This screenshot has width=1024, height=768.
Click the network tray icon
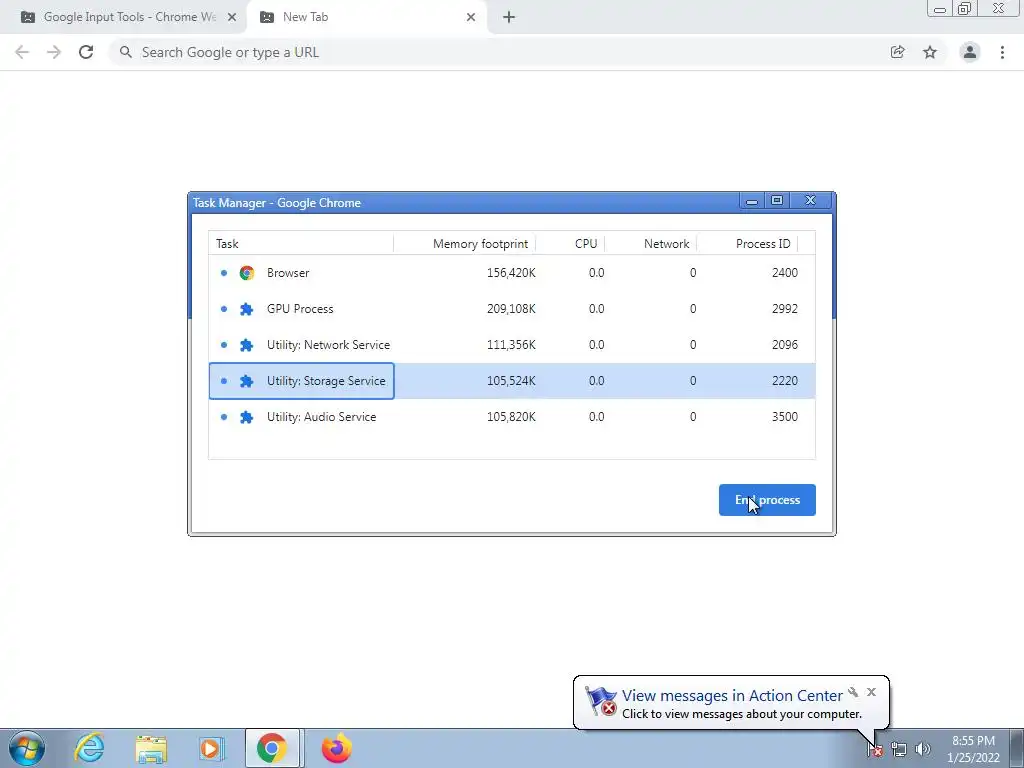[899, 750]
